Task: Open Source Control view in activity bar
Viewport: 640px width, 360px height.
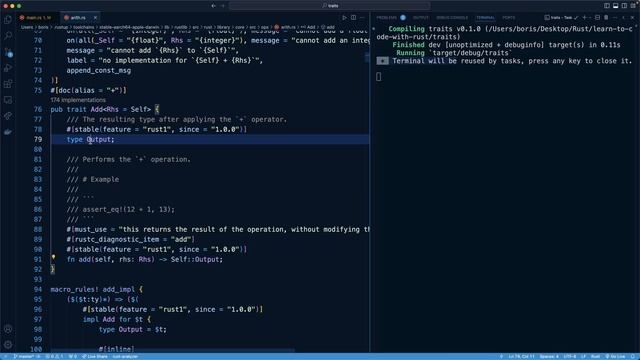Action: click(8, 52)
